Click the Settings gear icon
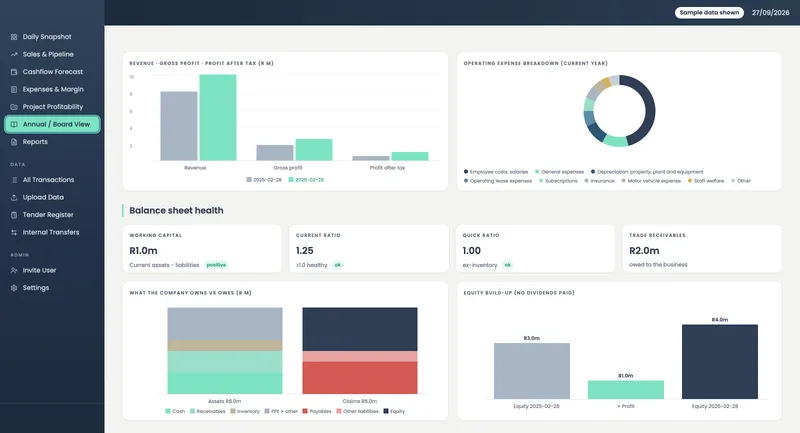The image size is (800, 433). [x=14, y=288]
